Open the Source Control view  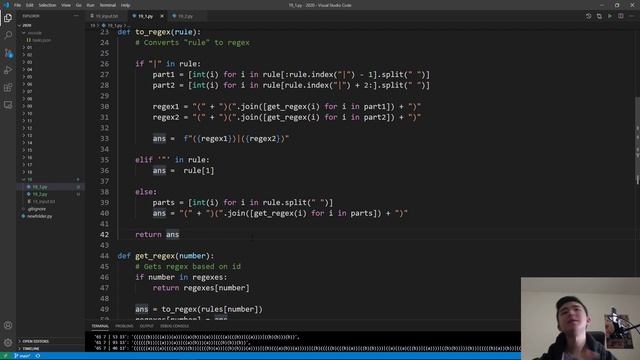tap(8, 53)
